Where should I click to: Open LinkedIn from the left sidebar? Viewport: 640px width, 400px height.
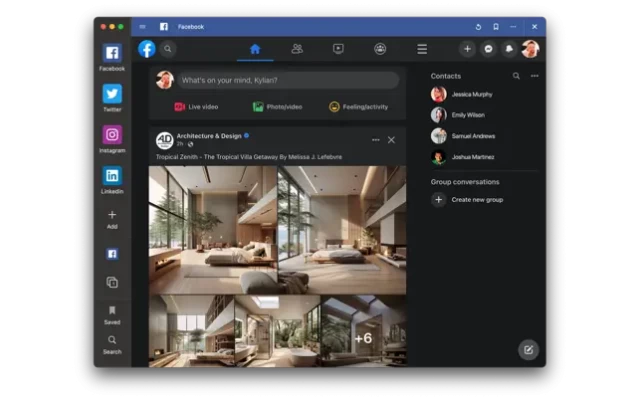tap(112, 176)
